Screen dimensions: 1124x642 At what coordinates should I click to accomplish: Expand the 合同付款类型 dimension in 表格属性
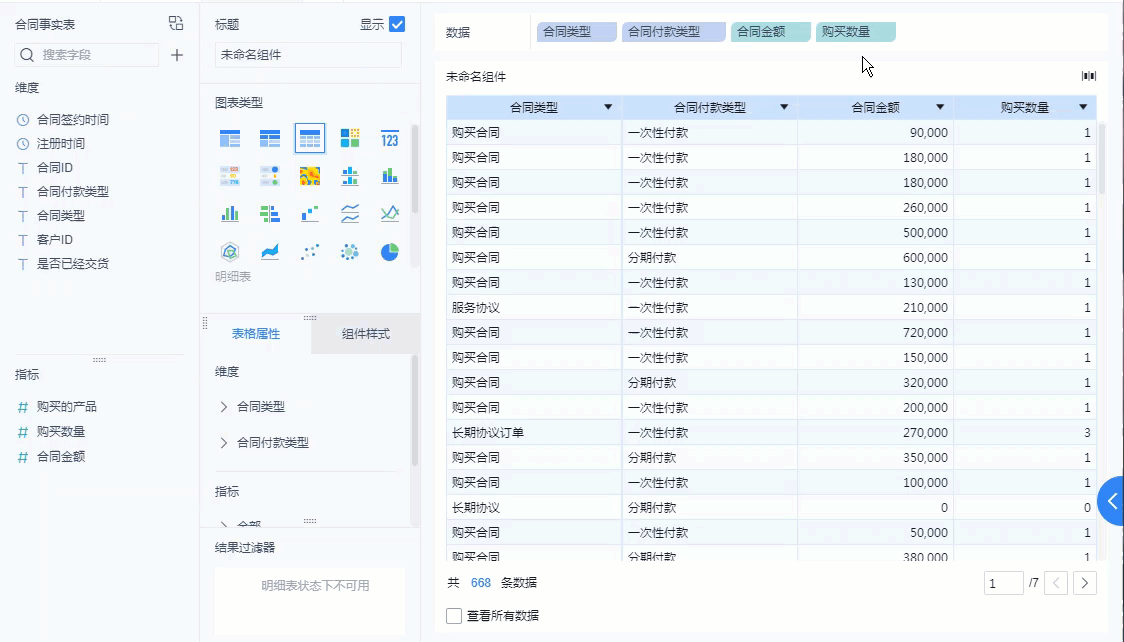coord(224,443)
